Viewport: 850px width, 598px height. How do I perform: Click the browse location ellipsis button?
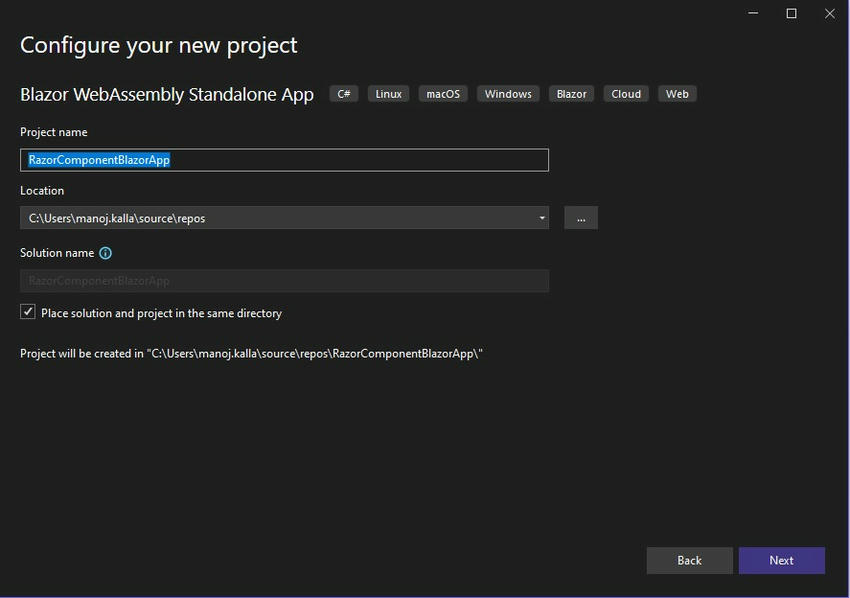pos(581,218)
